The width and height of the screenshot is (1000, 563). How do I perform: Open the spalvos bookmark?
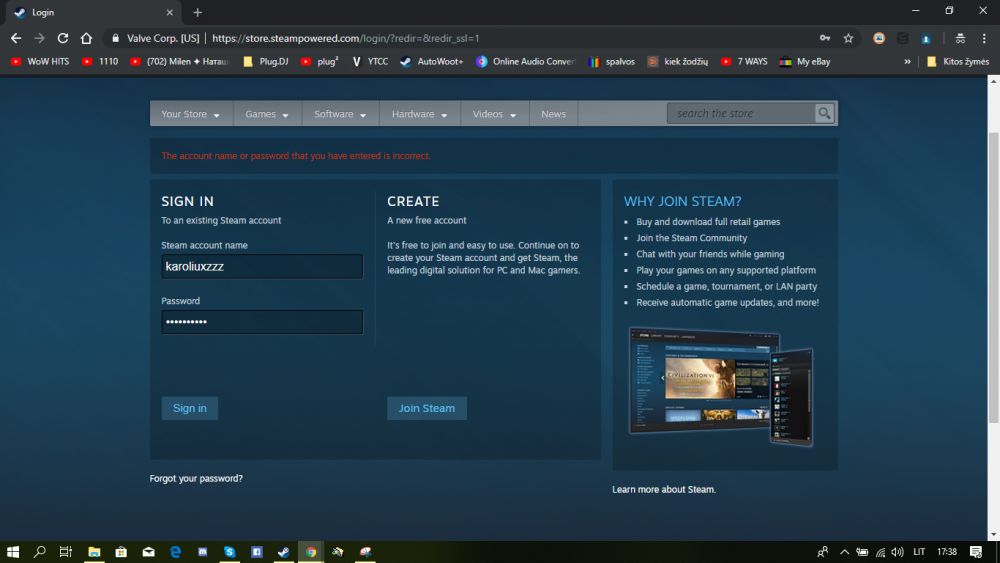(612, 62)
